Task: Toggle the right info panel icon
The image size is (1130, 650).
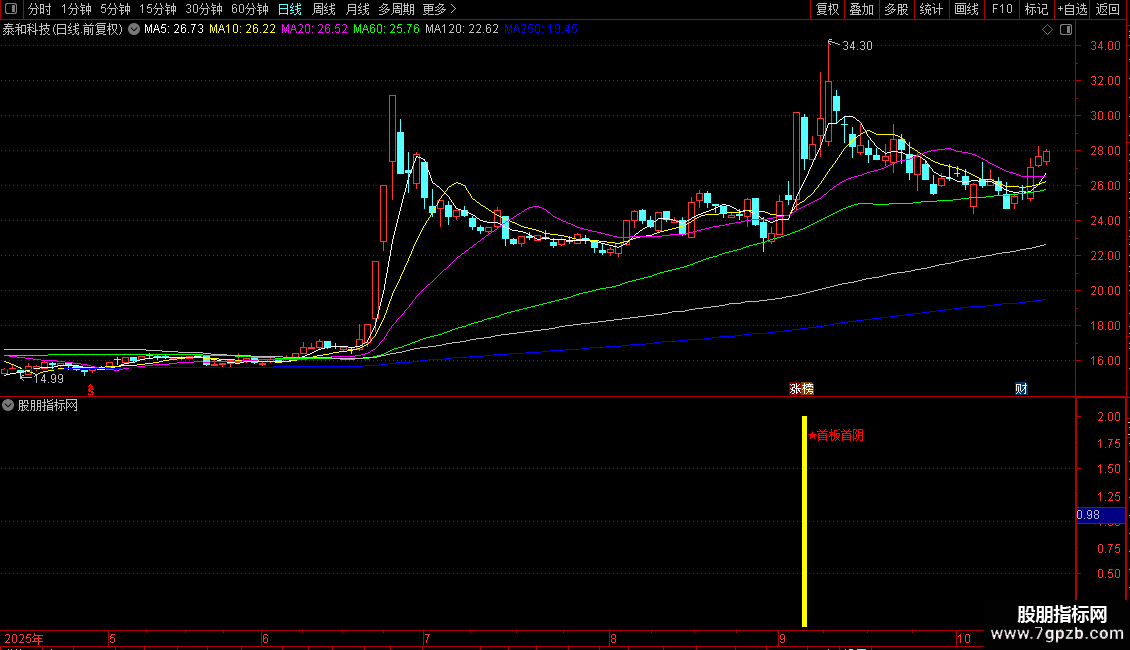Action: [1066, 30]
